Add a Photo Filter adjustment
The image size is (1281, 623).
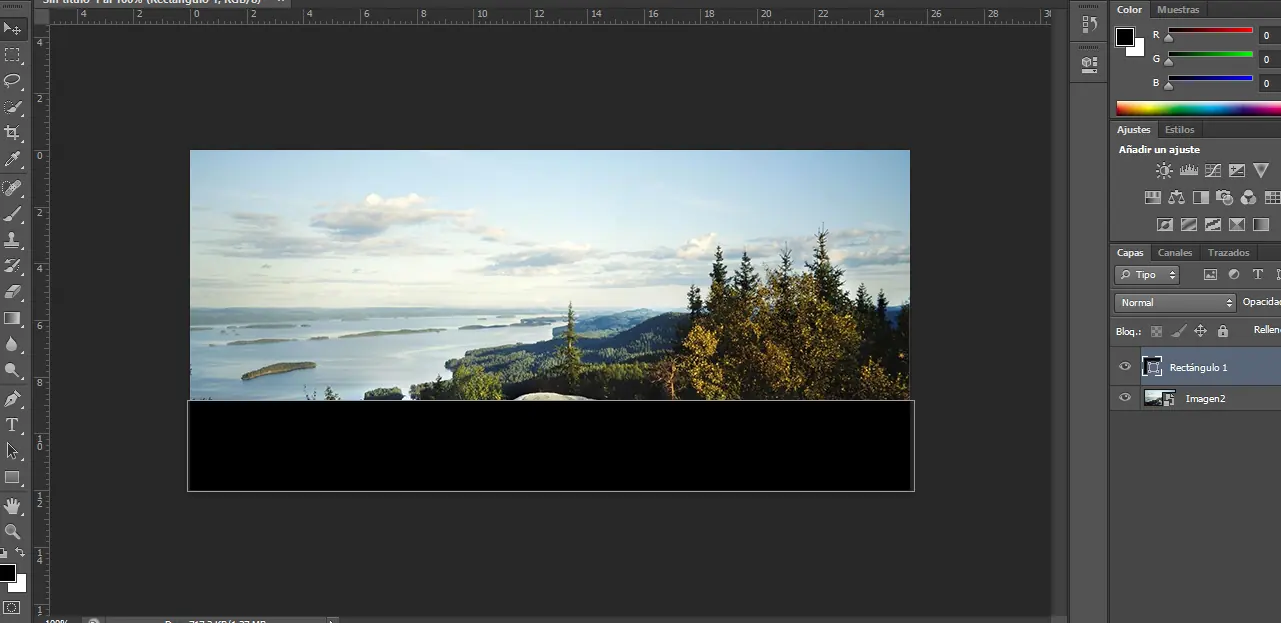[1224, 198]
